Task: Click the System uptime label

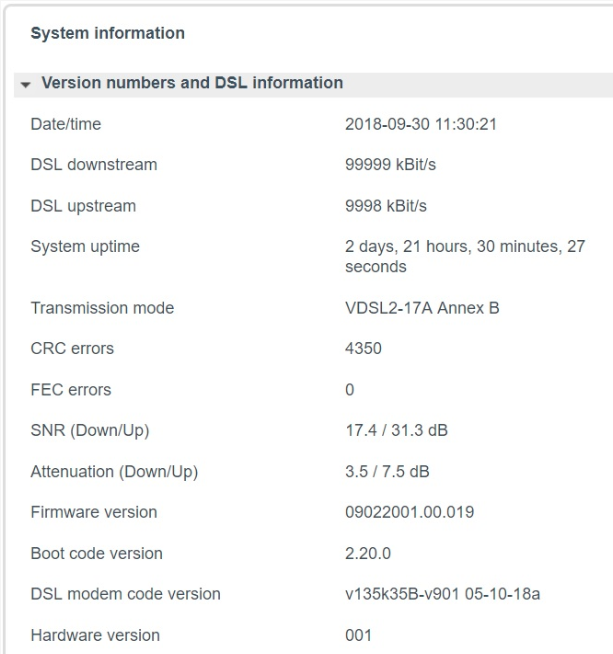Action: pos(85,246)
